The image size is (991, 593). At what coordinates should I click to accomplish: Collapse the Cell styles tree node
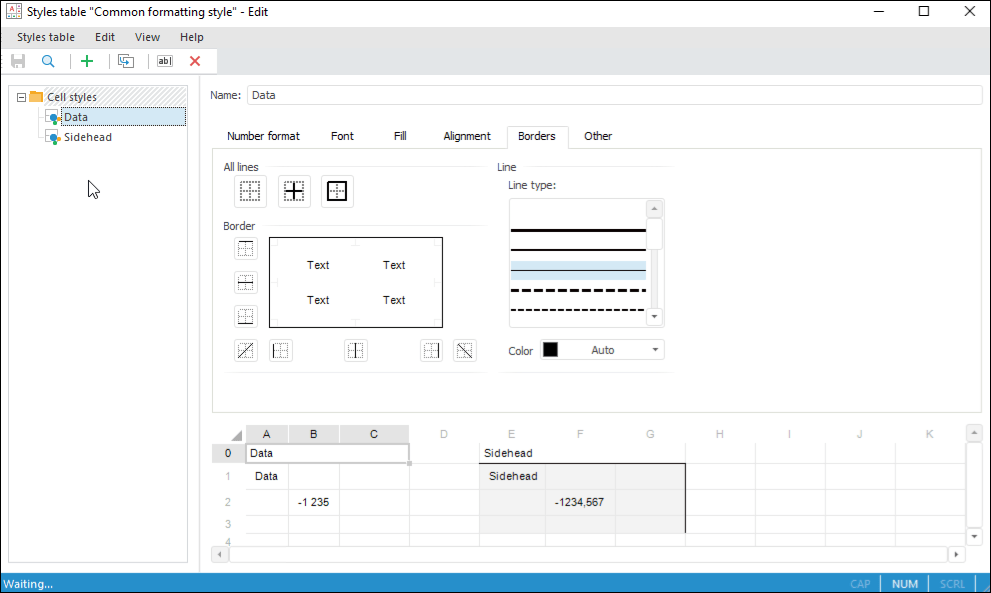click(22, 97)
